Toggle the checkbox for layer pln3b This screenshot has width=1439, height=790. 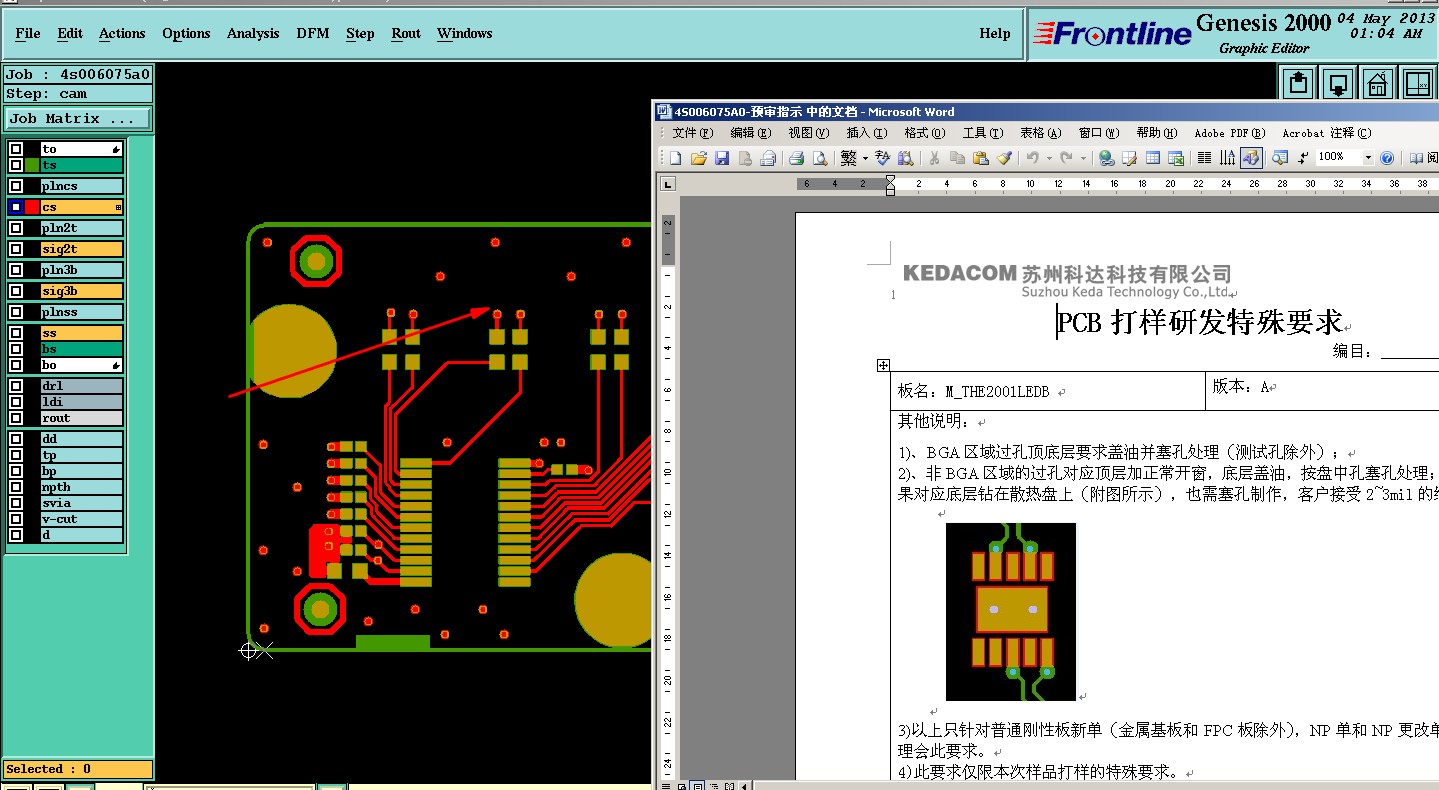pyautogui.click(x=16, y=270)
